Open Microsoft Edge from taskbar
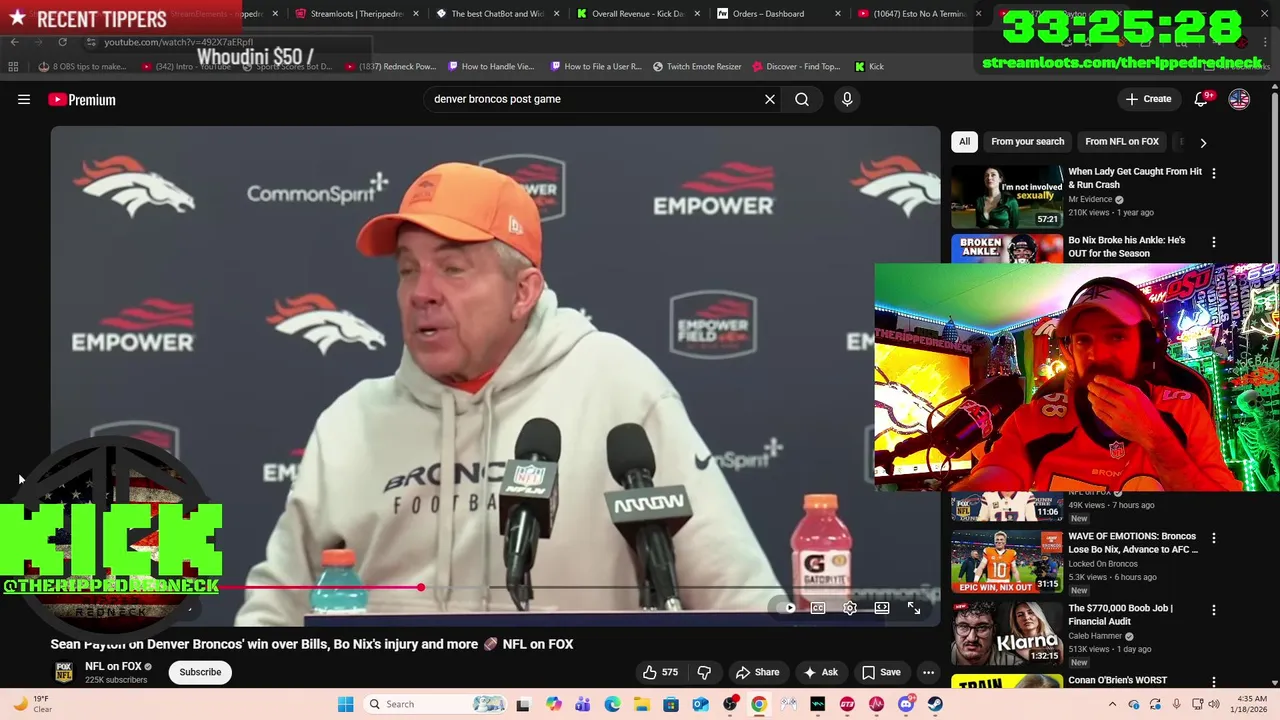The height and width of the screenshot is (720, 1280). [x=612, y=704]
